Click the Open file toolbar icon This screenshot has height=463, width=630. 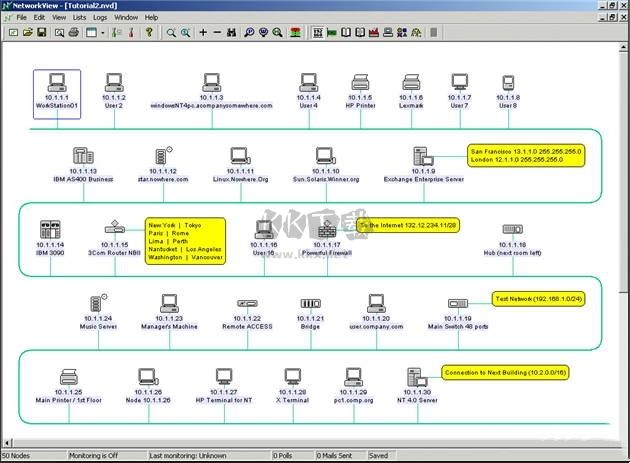coord(27,33)
